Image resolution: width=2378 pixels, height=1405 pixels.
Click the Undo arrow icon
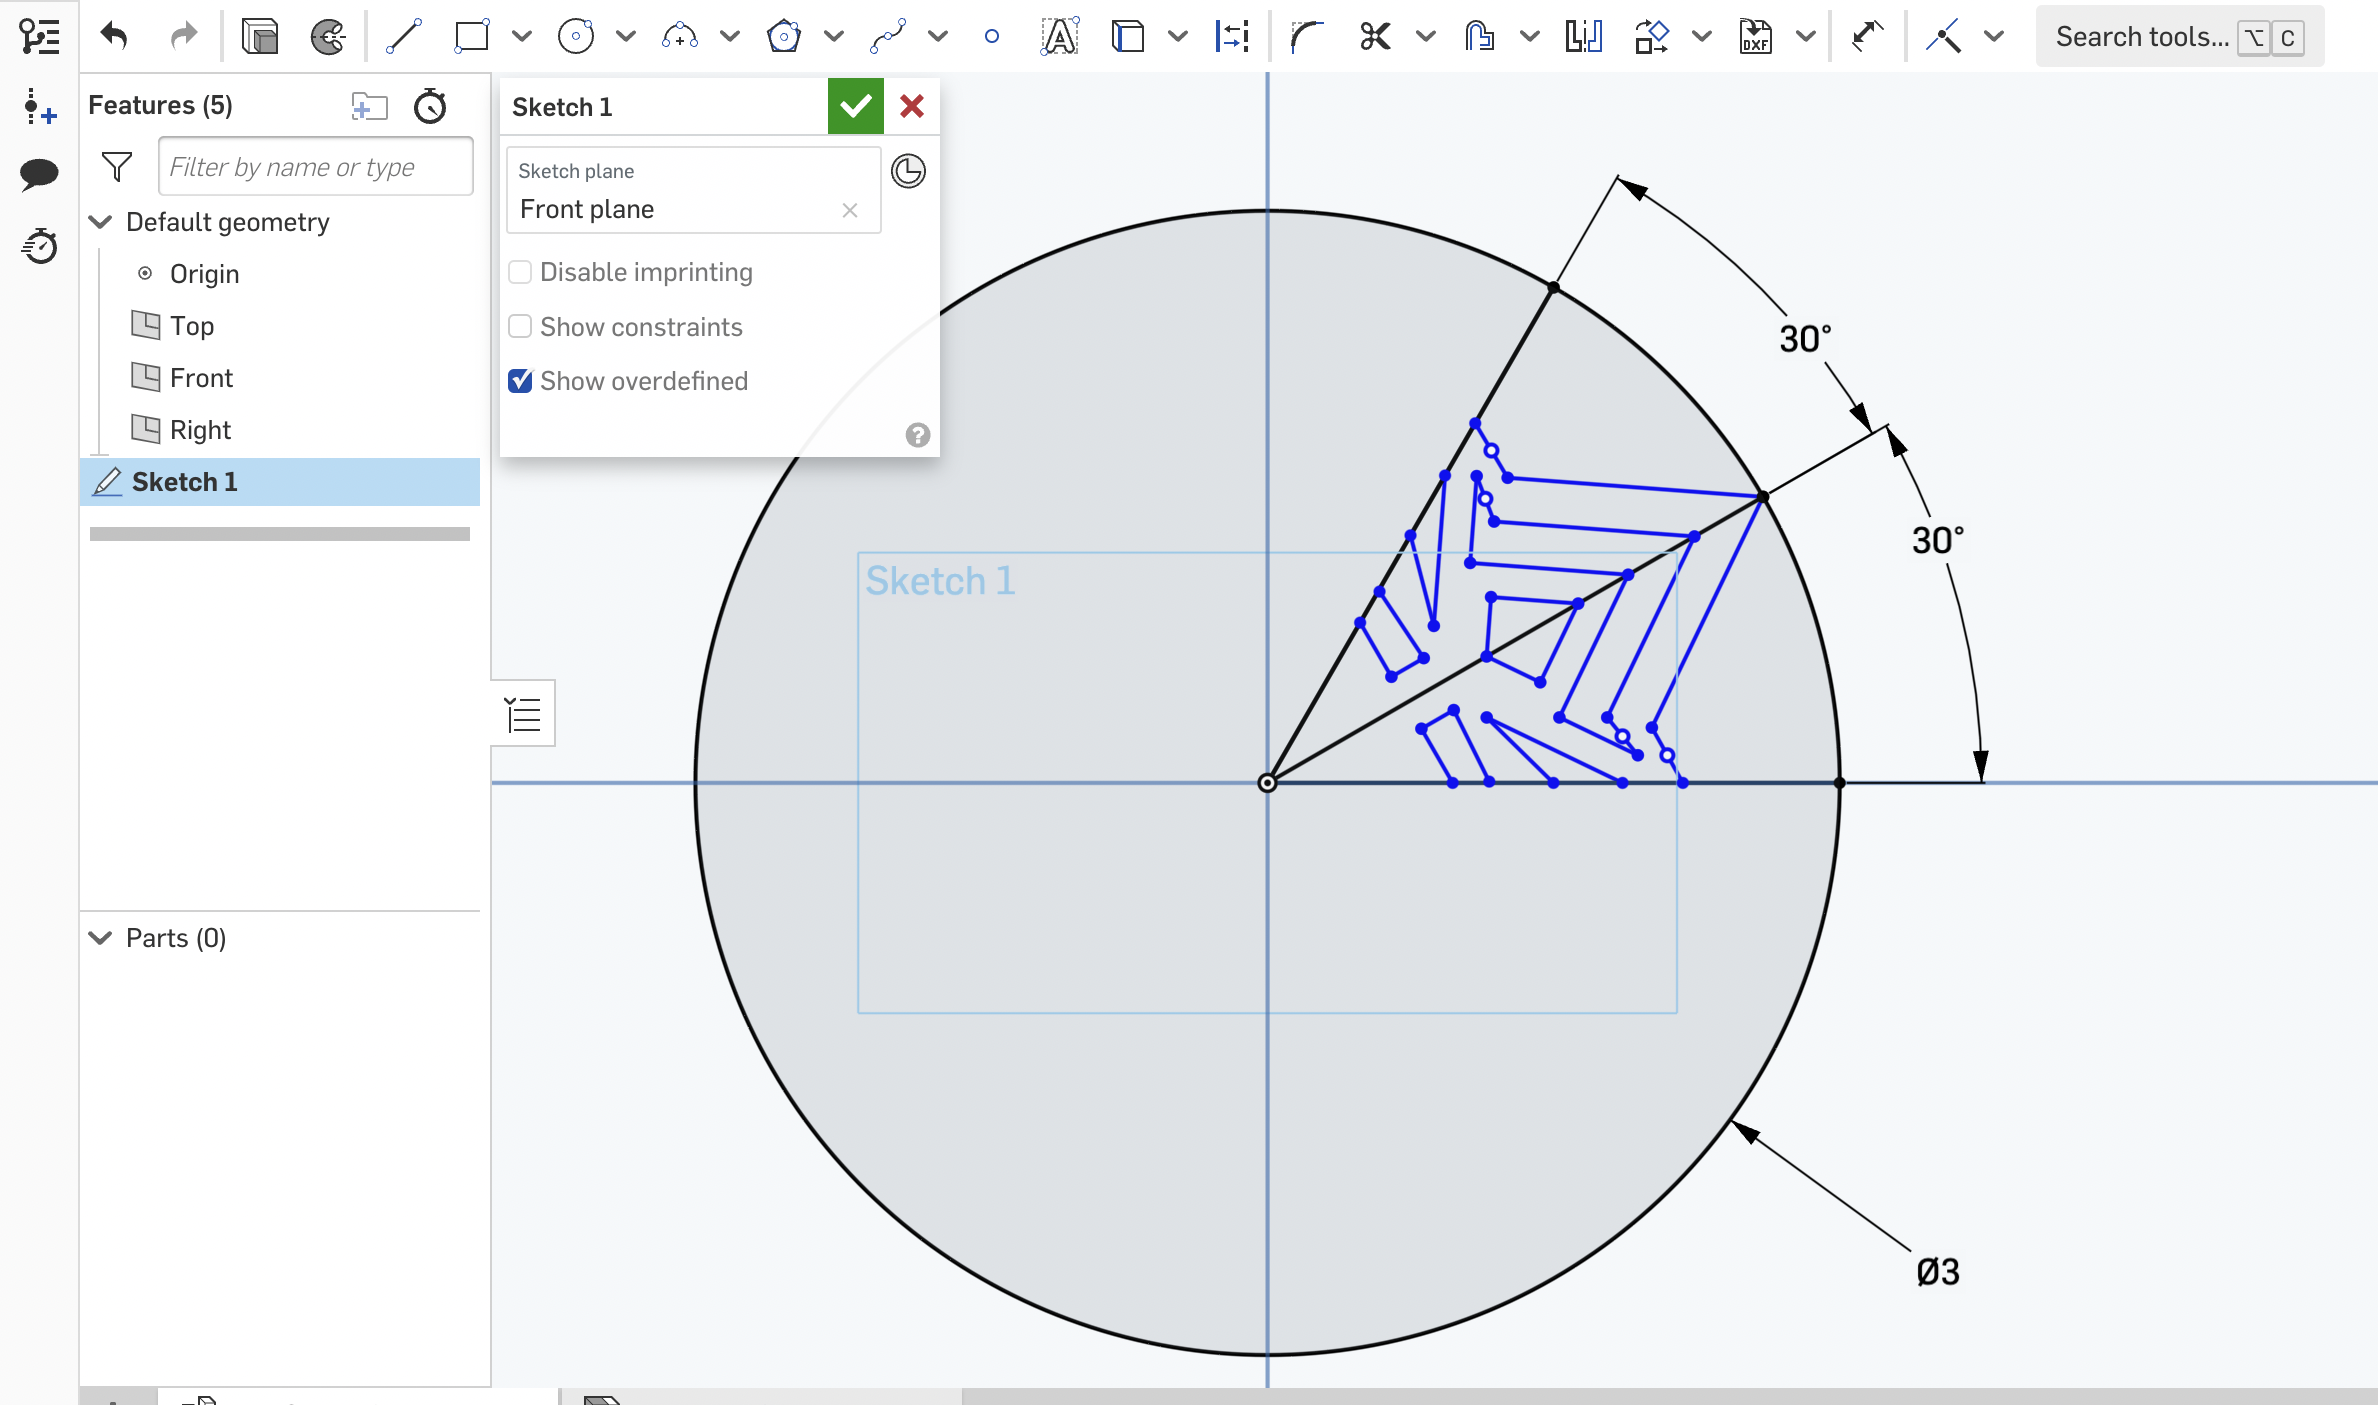point(115,37)
